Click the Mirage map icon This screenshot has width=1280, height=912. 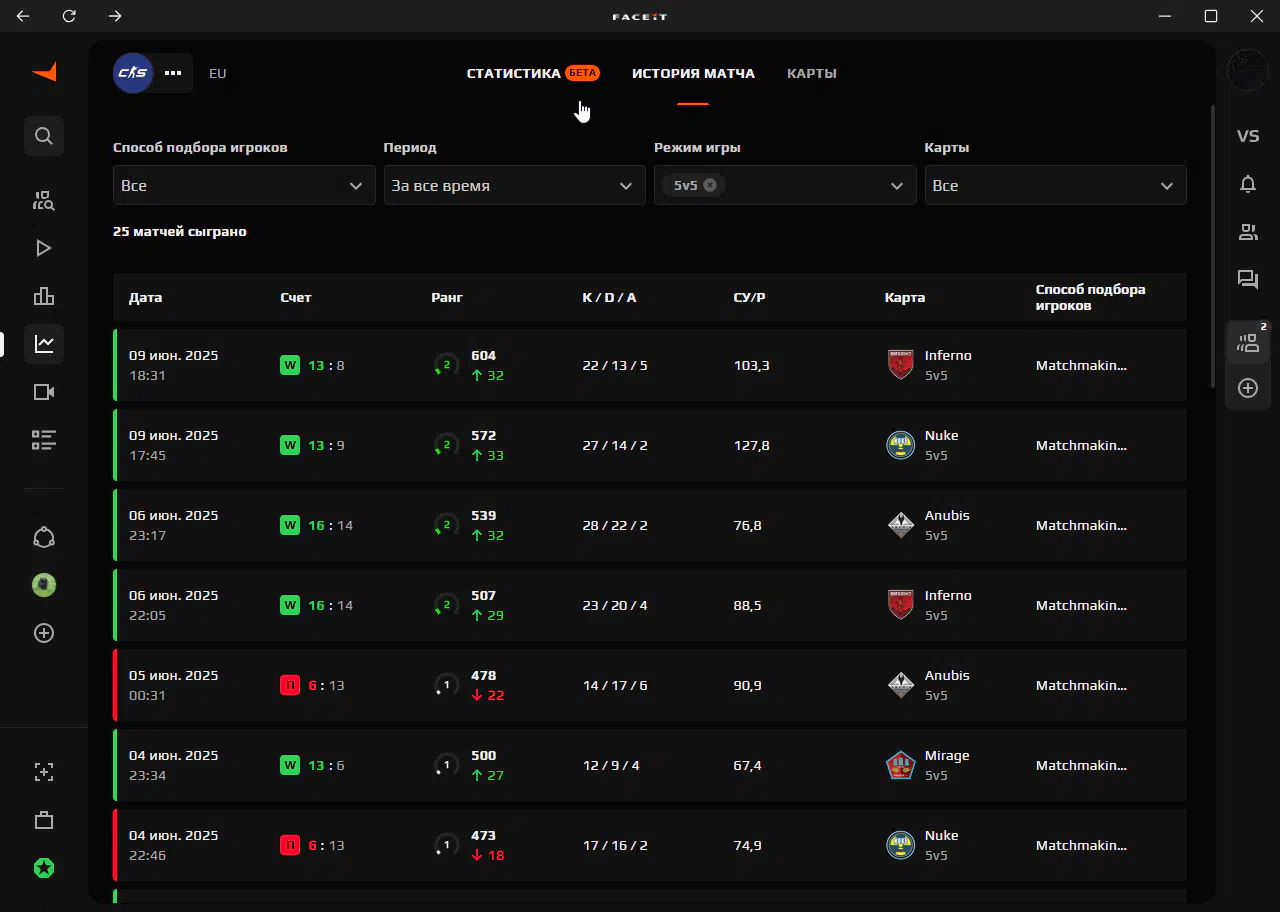pos(901,765)
